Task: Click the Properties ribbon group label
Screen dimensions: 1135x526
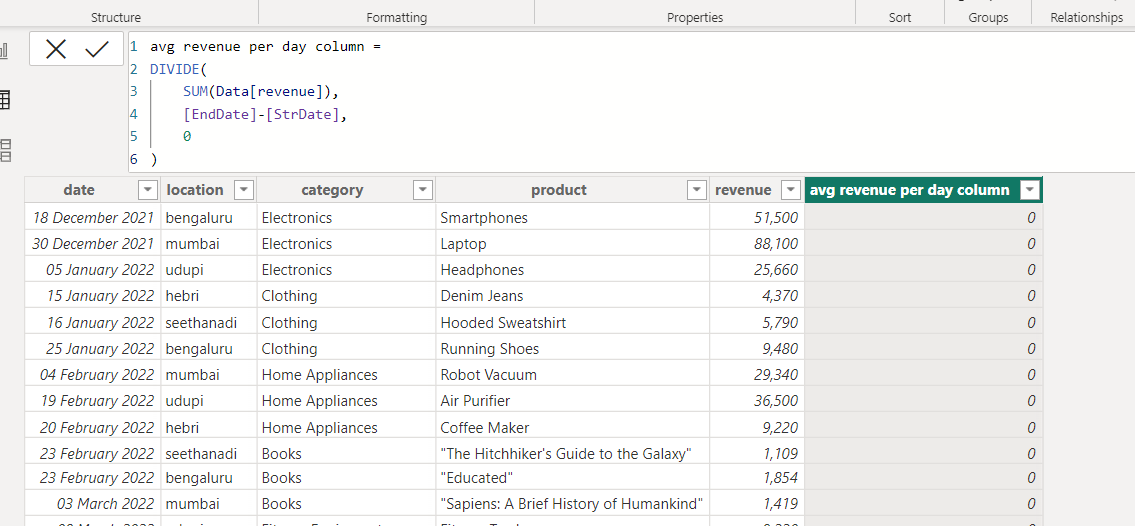Action: coord(695,17)
